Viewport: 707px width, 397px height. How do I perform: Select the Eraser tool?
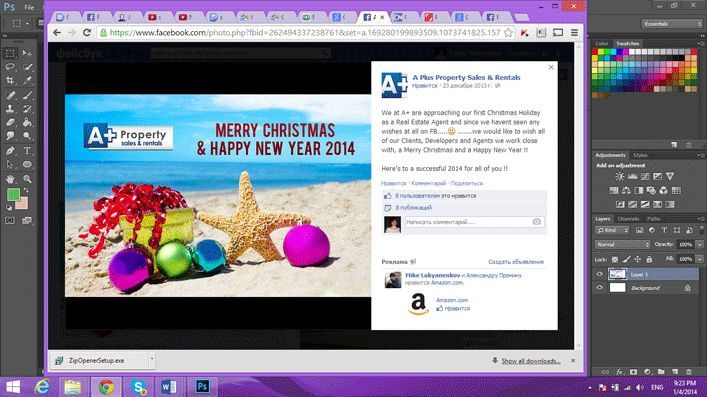point(10,122)
